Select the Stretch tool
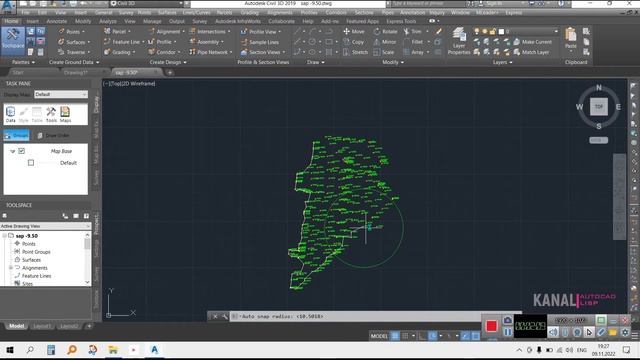Image resolution: width=640 pixels, height=360 pixels. 356,52
